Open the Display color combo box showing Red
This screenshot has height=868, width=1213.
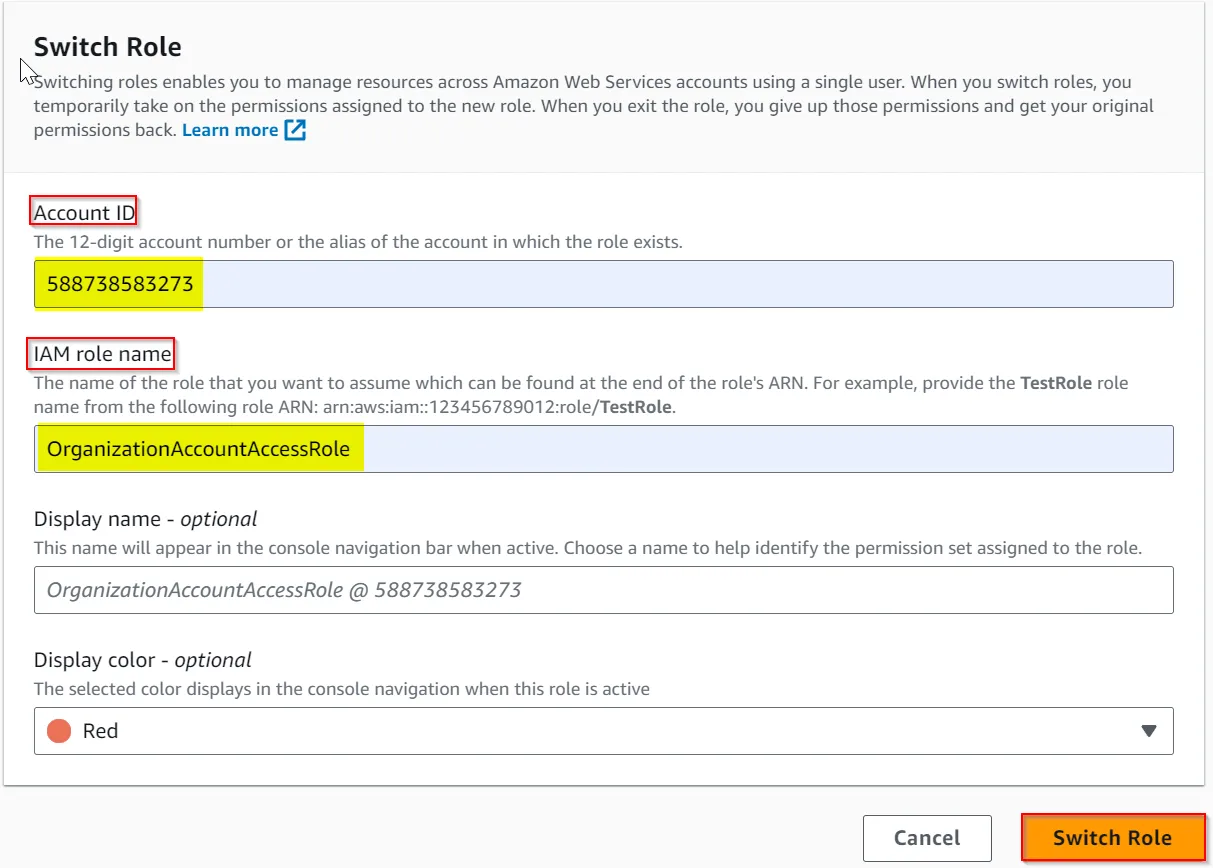(x=600, y=731)
